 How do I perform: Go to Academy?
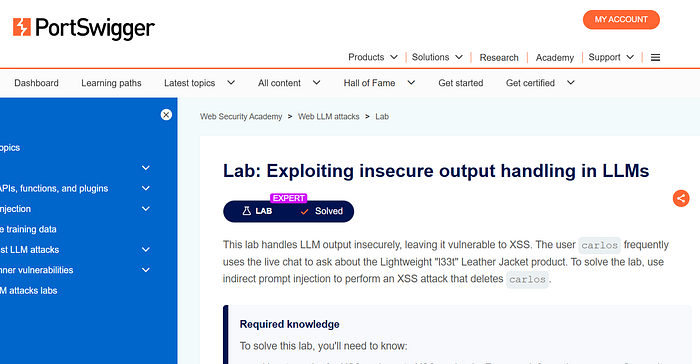pyautogui.click(x=554, y=58)
